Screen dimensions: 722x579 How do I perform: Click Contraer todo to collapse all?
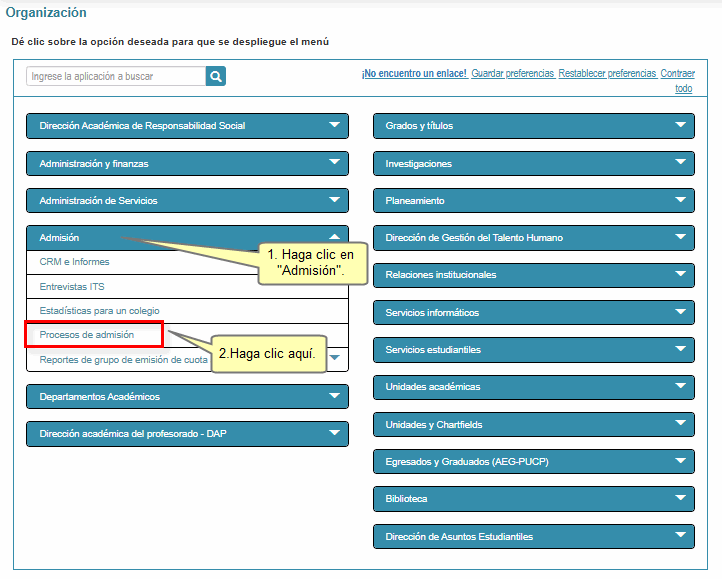pyautogui.click(x=680, y=81)
